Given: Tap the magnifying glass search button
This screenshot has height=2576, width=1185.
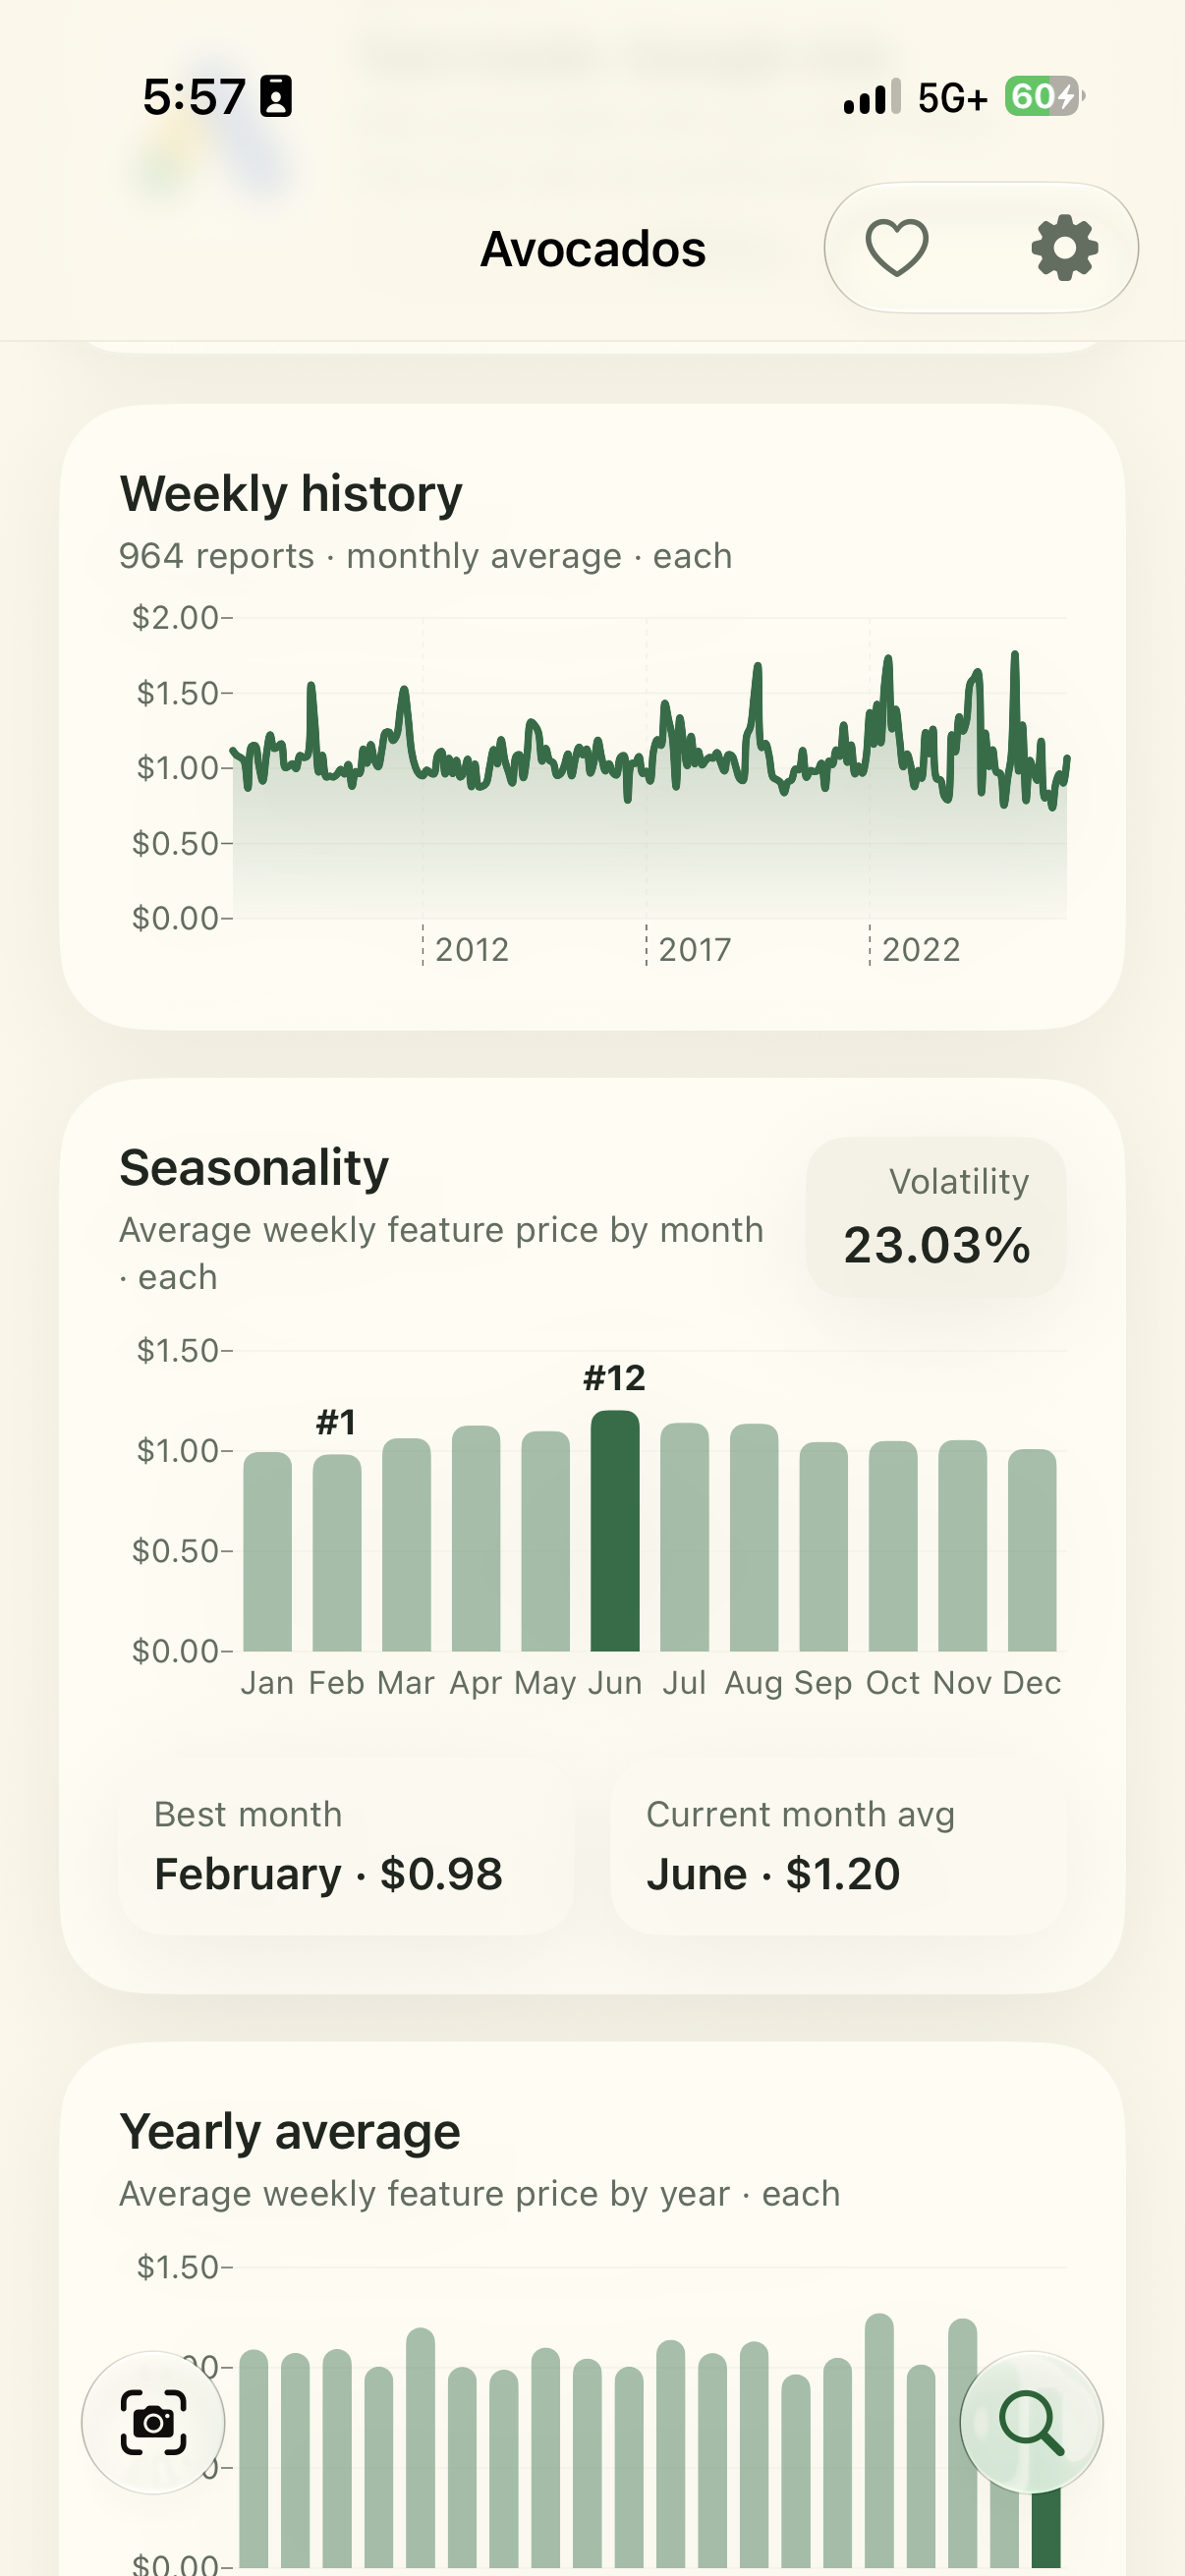Looking at the screenshot, I should (x=1031, y=2422).
